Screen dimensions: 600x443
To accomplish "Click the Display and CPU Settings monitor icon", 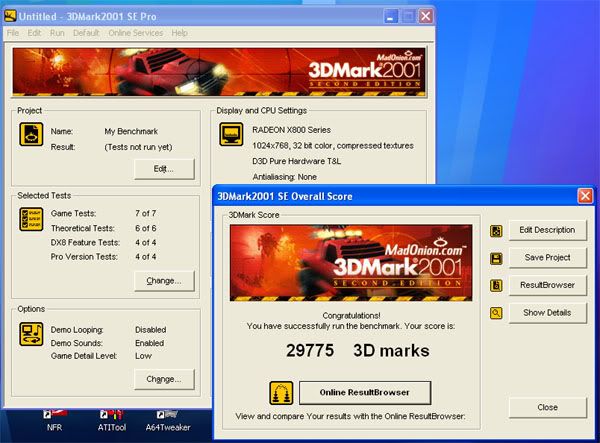I will click(231, 134).
